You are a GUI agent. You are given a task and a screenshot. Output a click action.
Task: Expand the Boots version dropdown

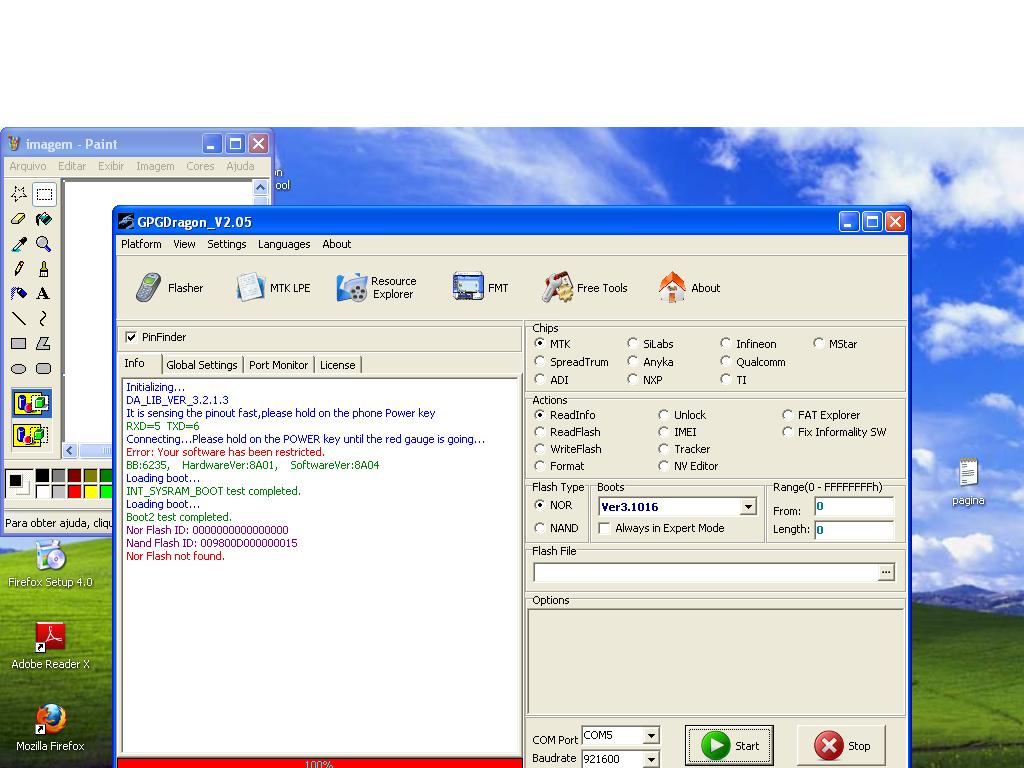pos(748,507)
